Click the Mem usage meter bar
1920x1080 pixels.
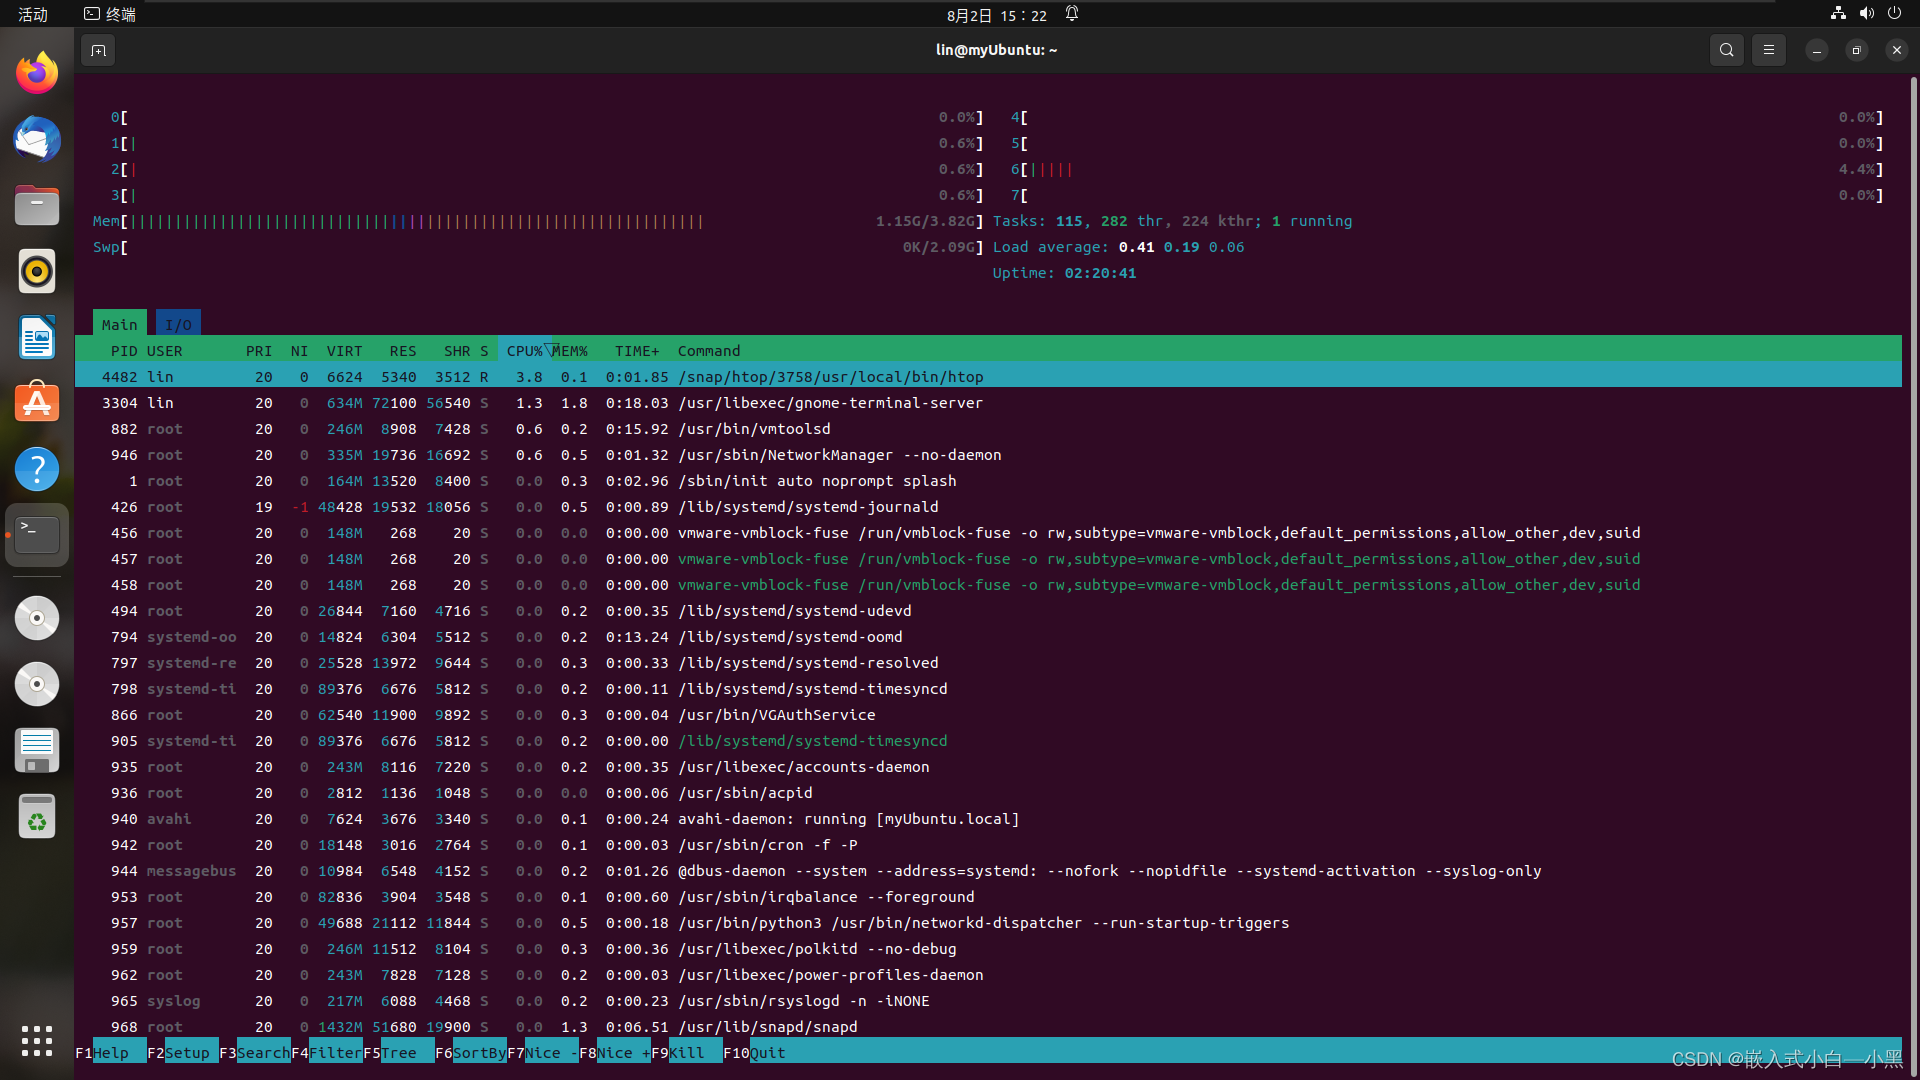pos(415,221)
